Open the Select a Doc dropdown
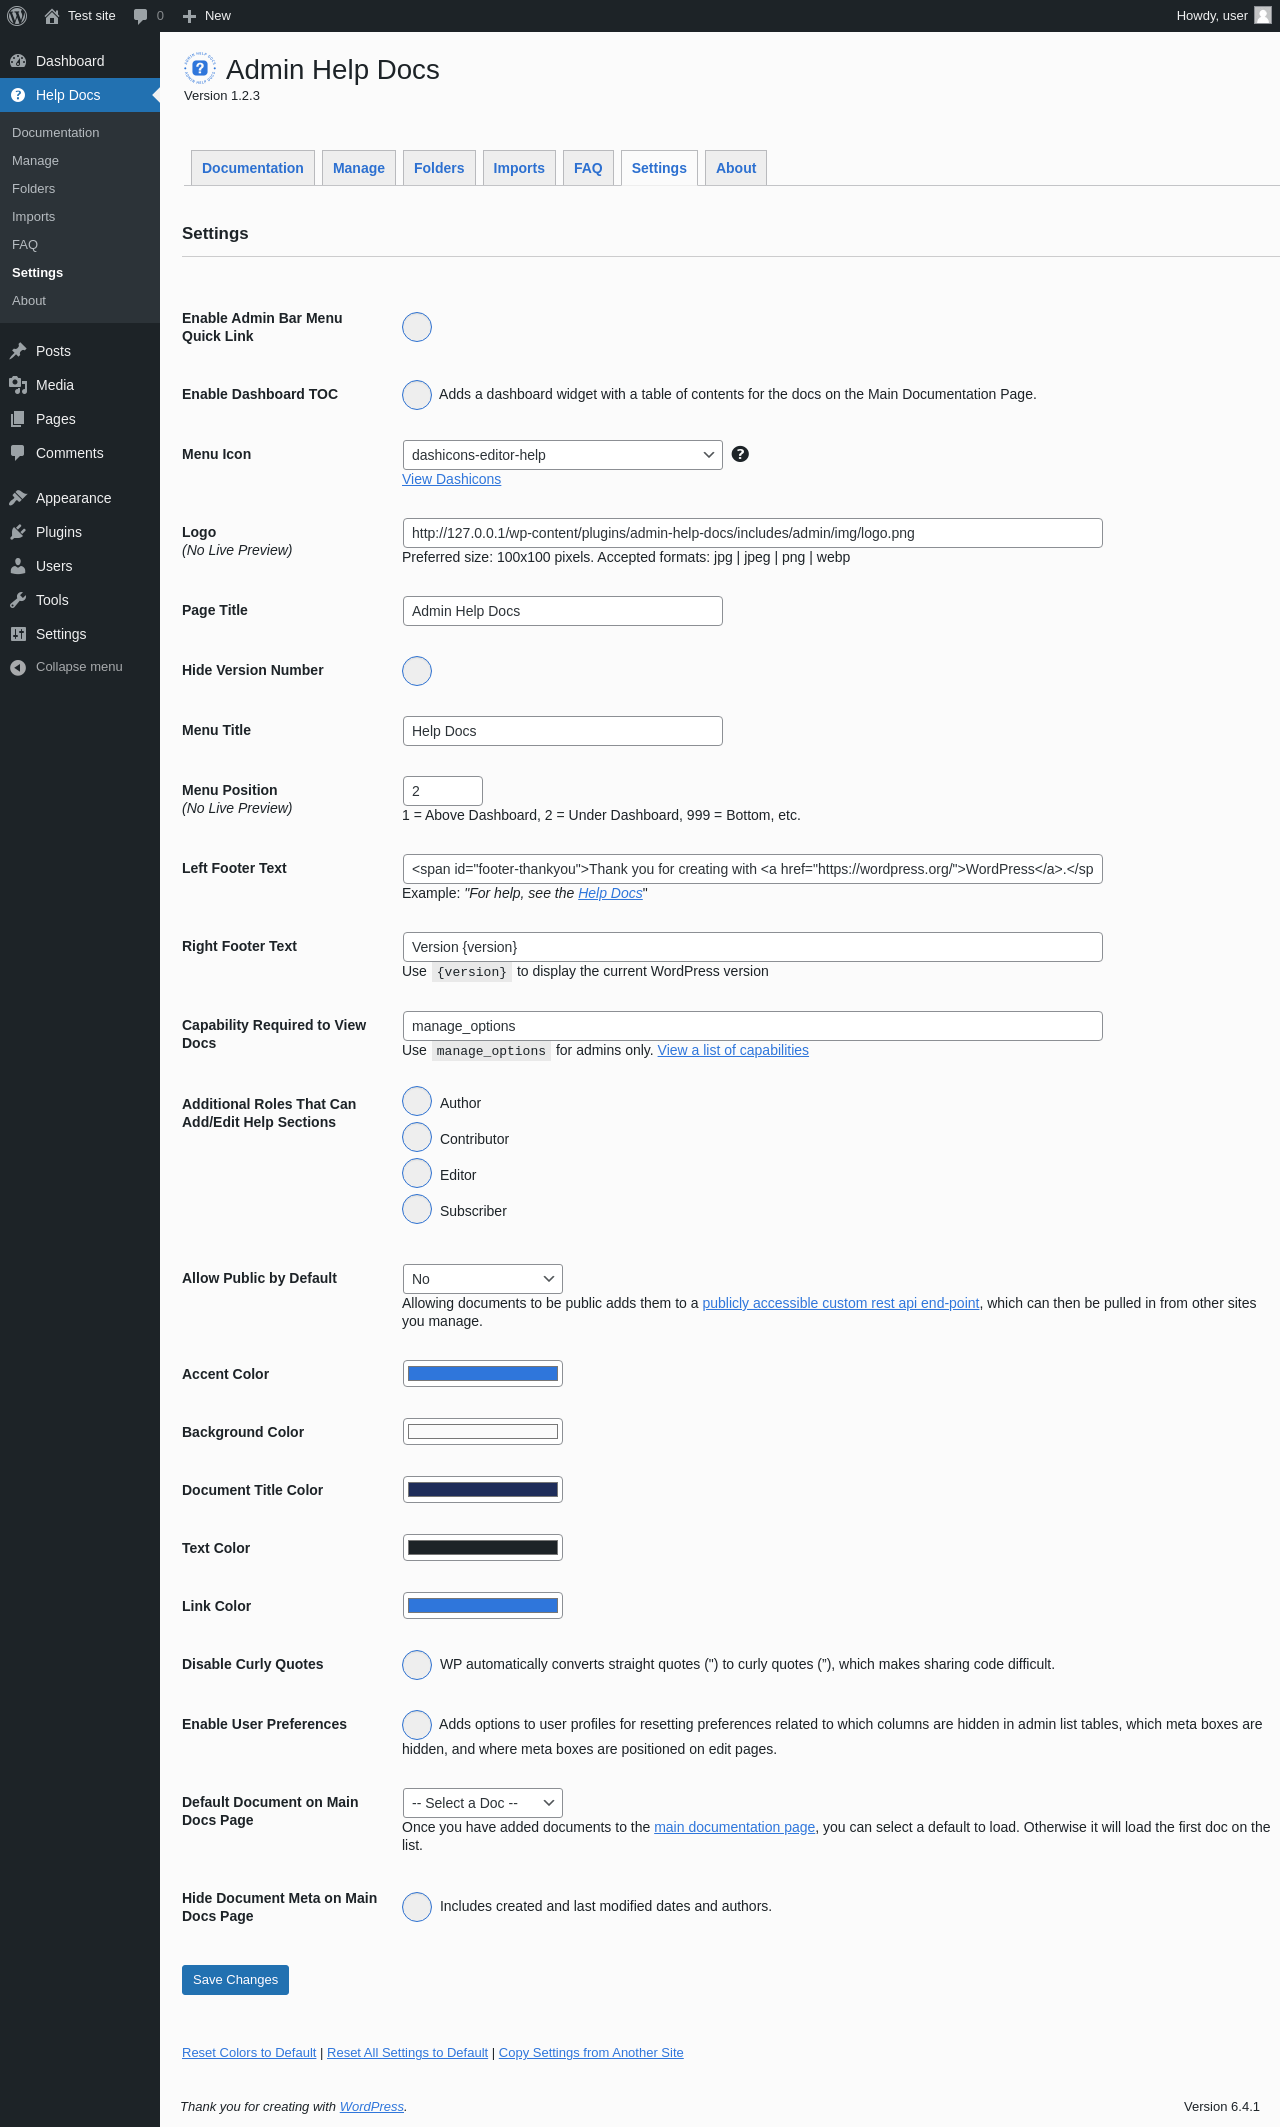 (482, 1803)
